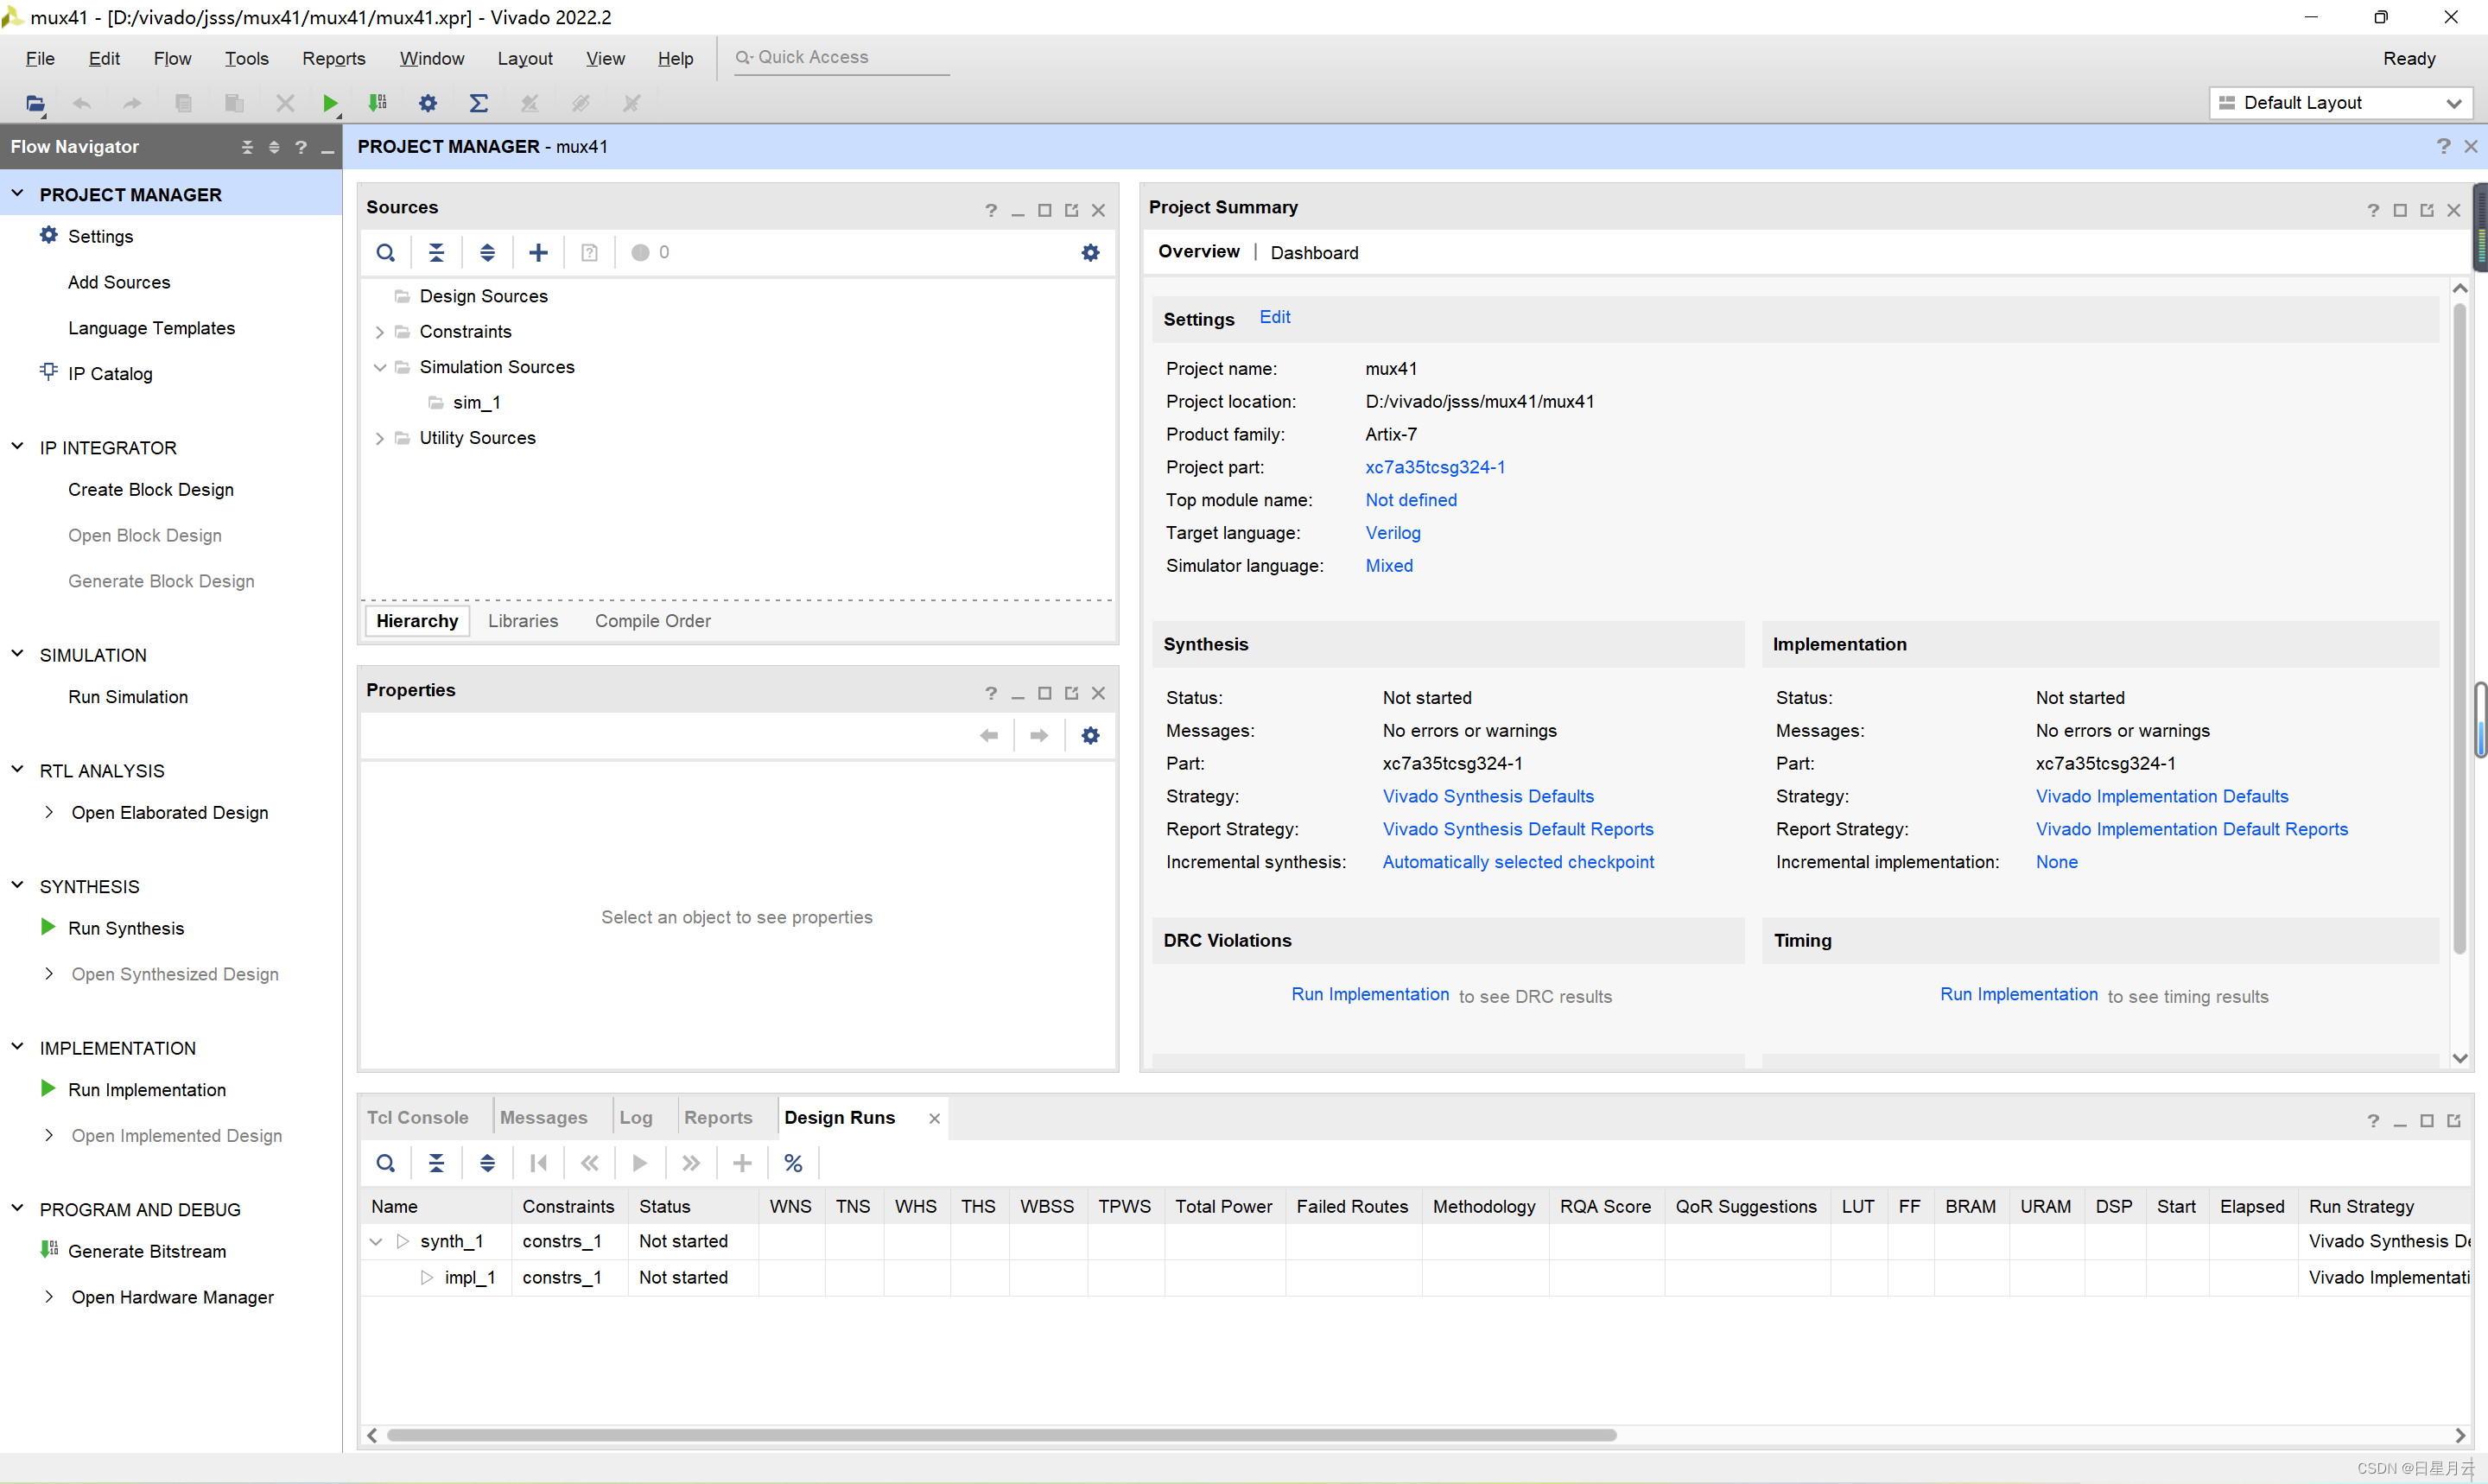Open Settings gear in main toolbar

(x=428, y=103)
